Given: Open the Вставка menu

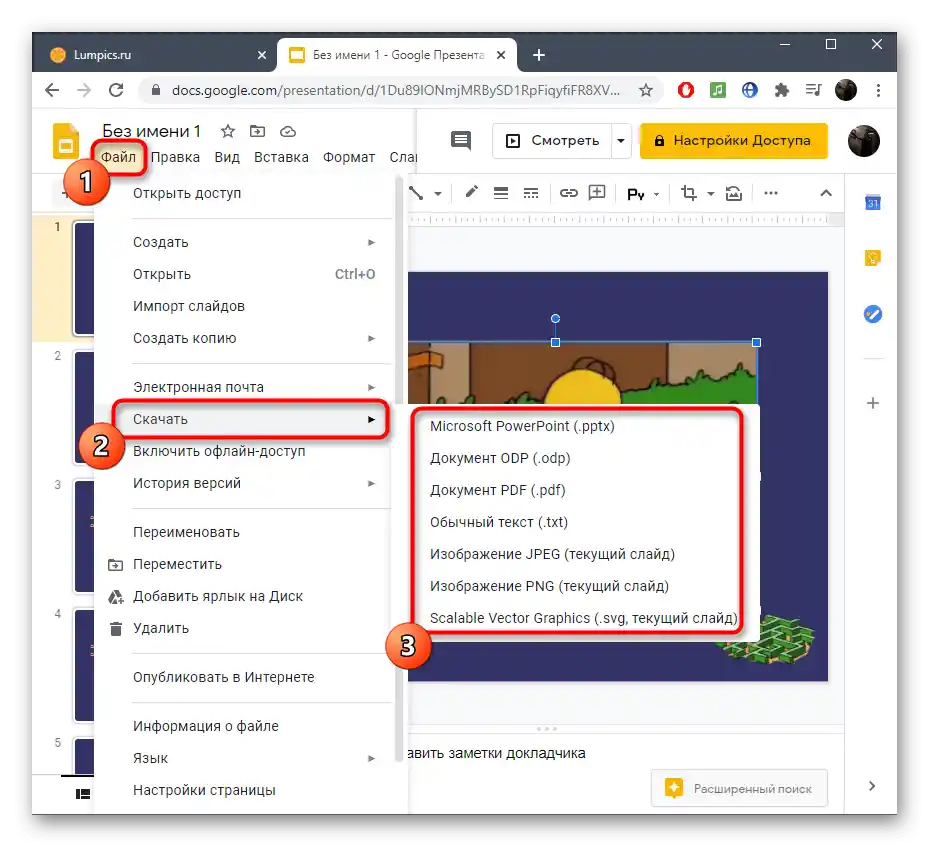Looking at the screenshot, I should 281,157.
